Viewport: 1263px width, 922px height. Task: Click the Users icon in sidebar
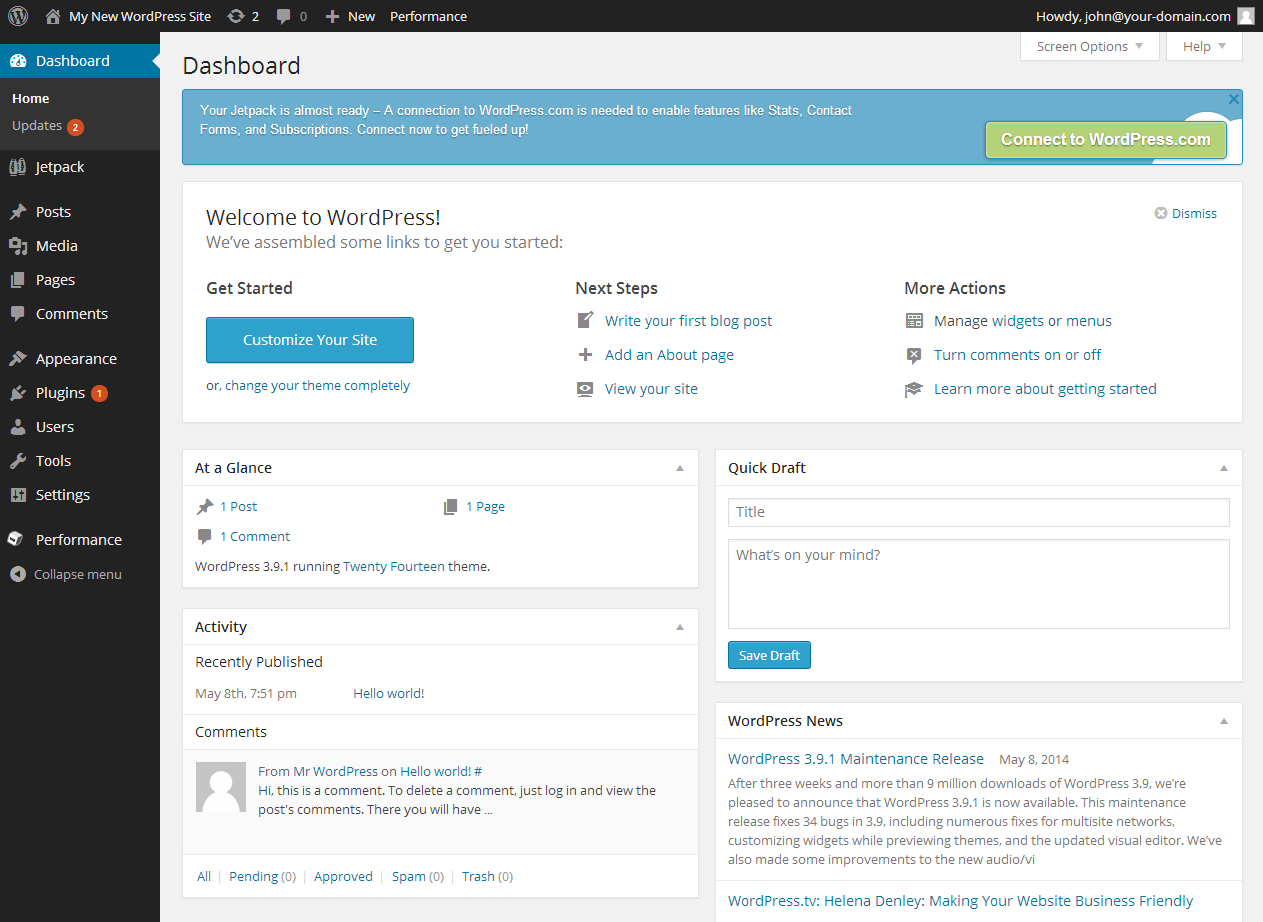tap(18, 427)
